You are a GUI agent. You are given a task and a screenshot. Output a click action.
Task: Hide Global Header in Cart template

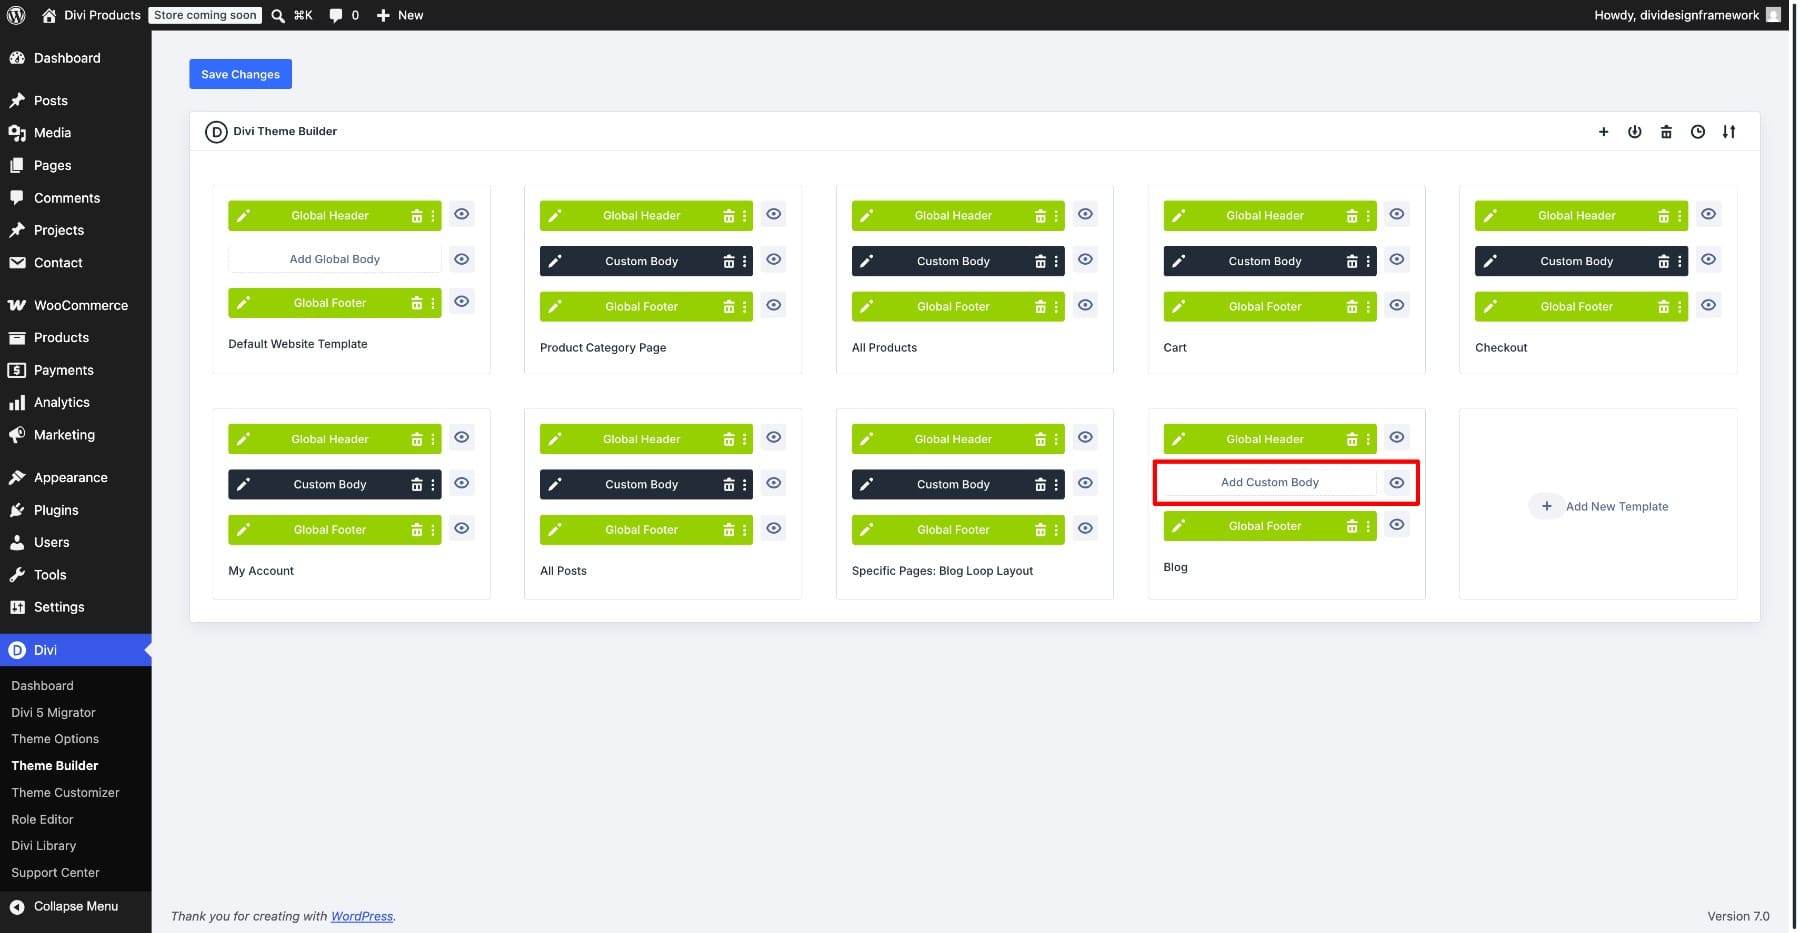click(1397, 214)
